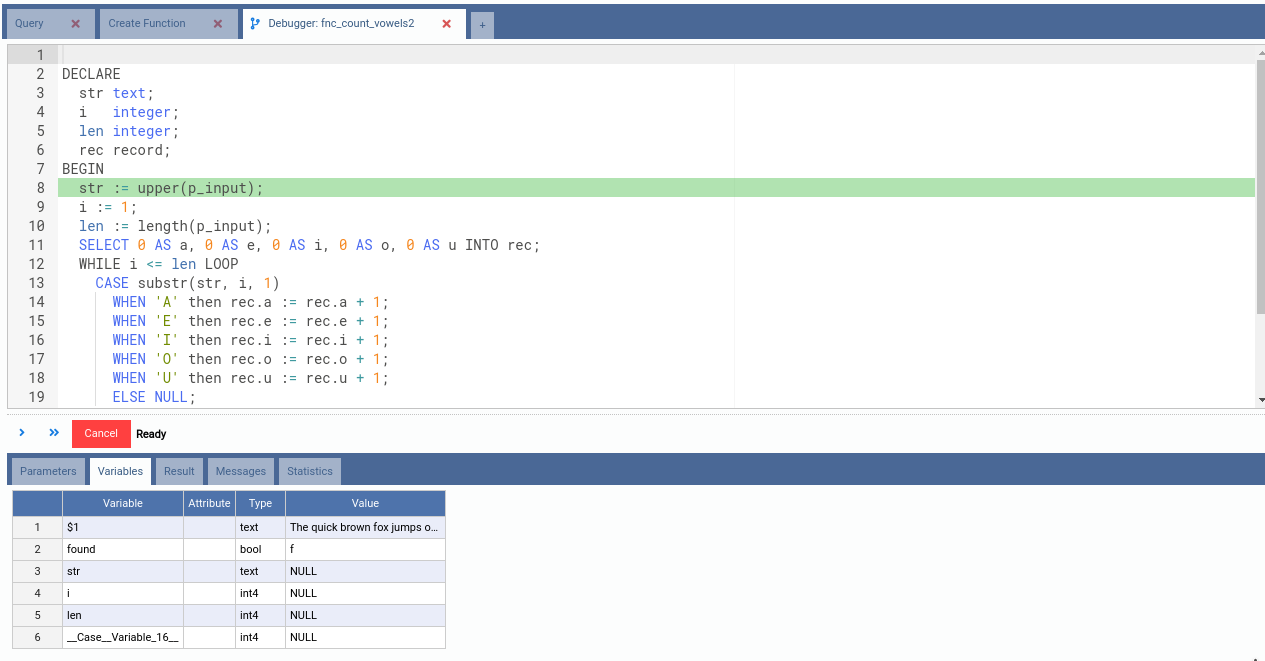Close the Query tab

(x=75, y=24)
